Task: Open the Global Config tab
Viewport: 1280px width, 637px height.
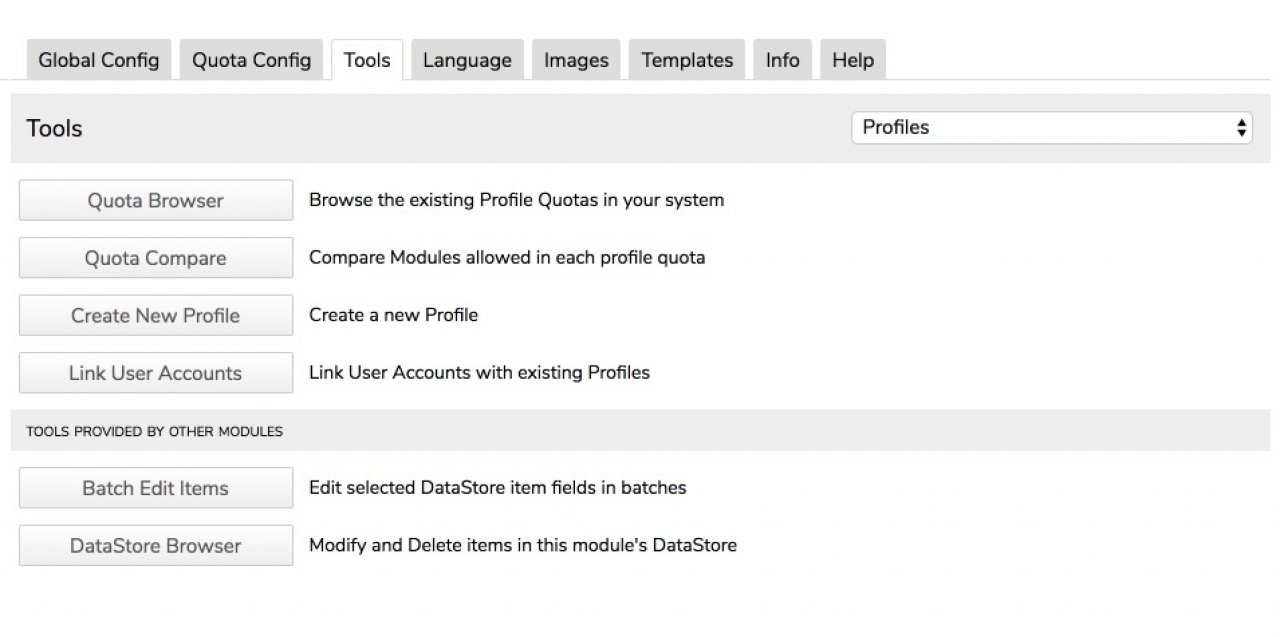Action: point(98,60)
